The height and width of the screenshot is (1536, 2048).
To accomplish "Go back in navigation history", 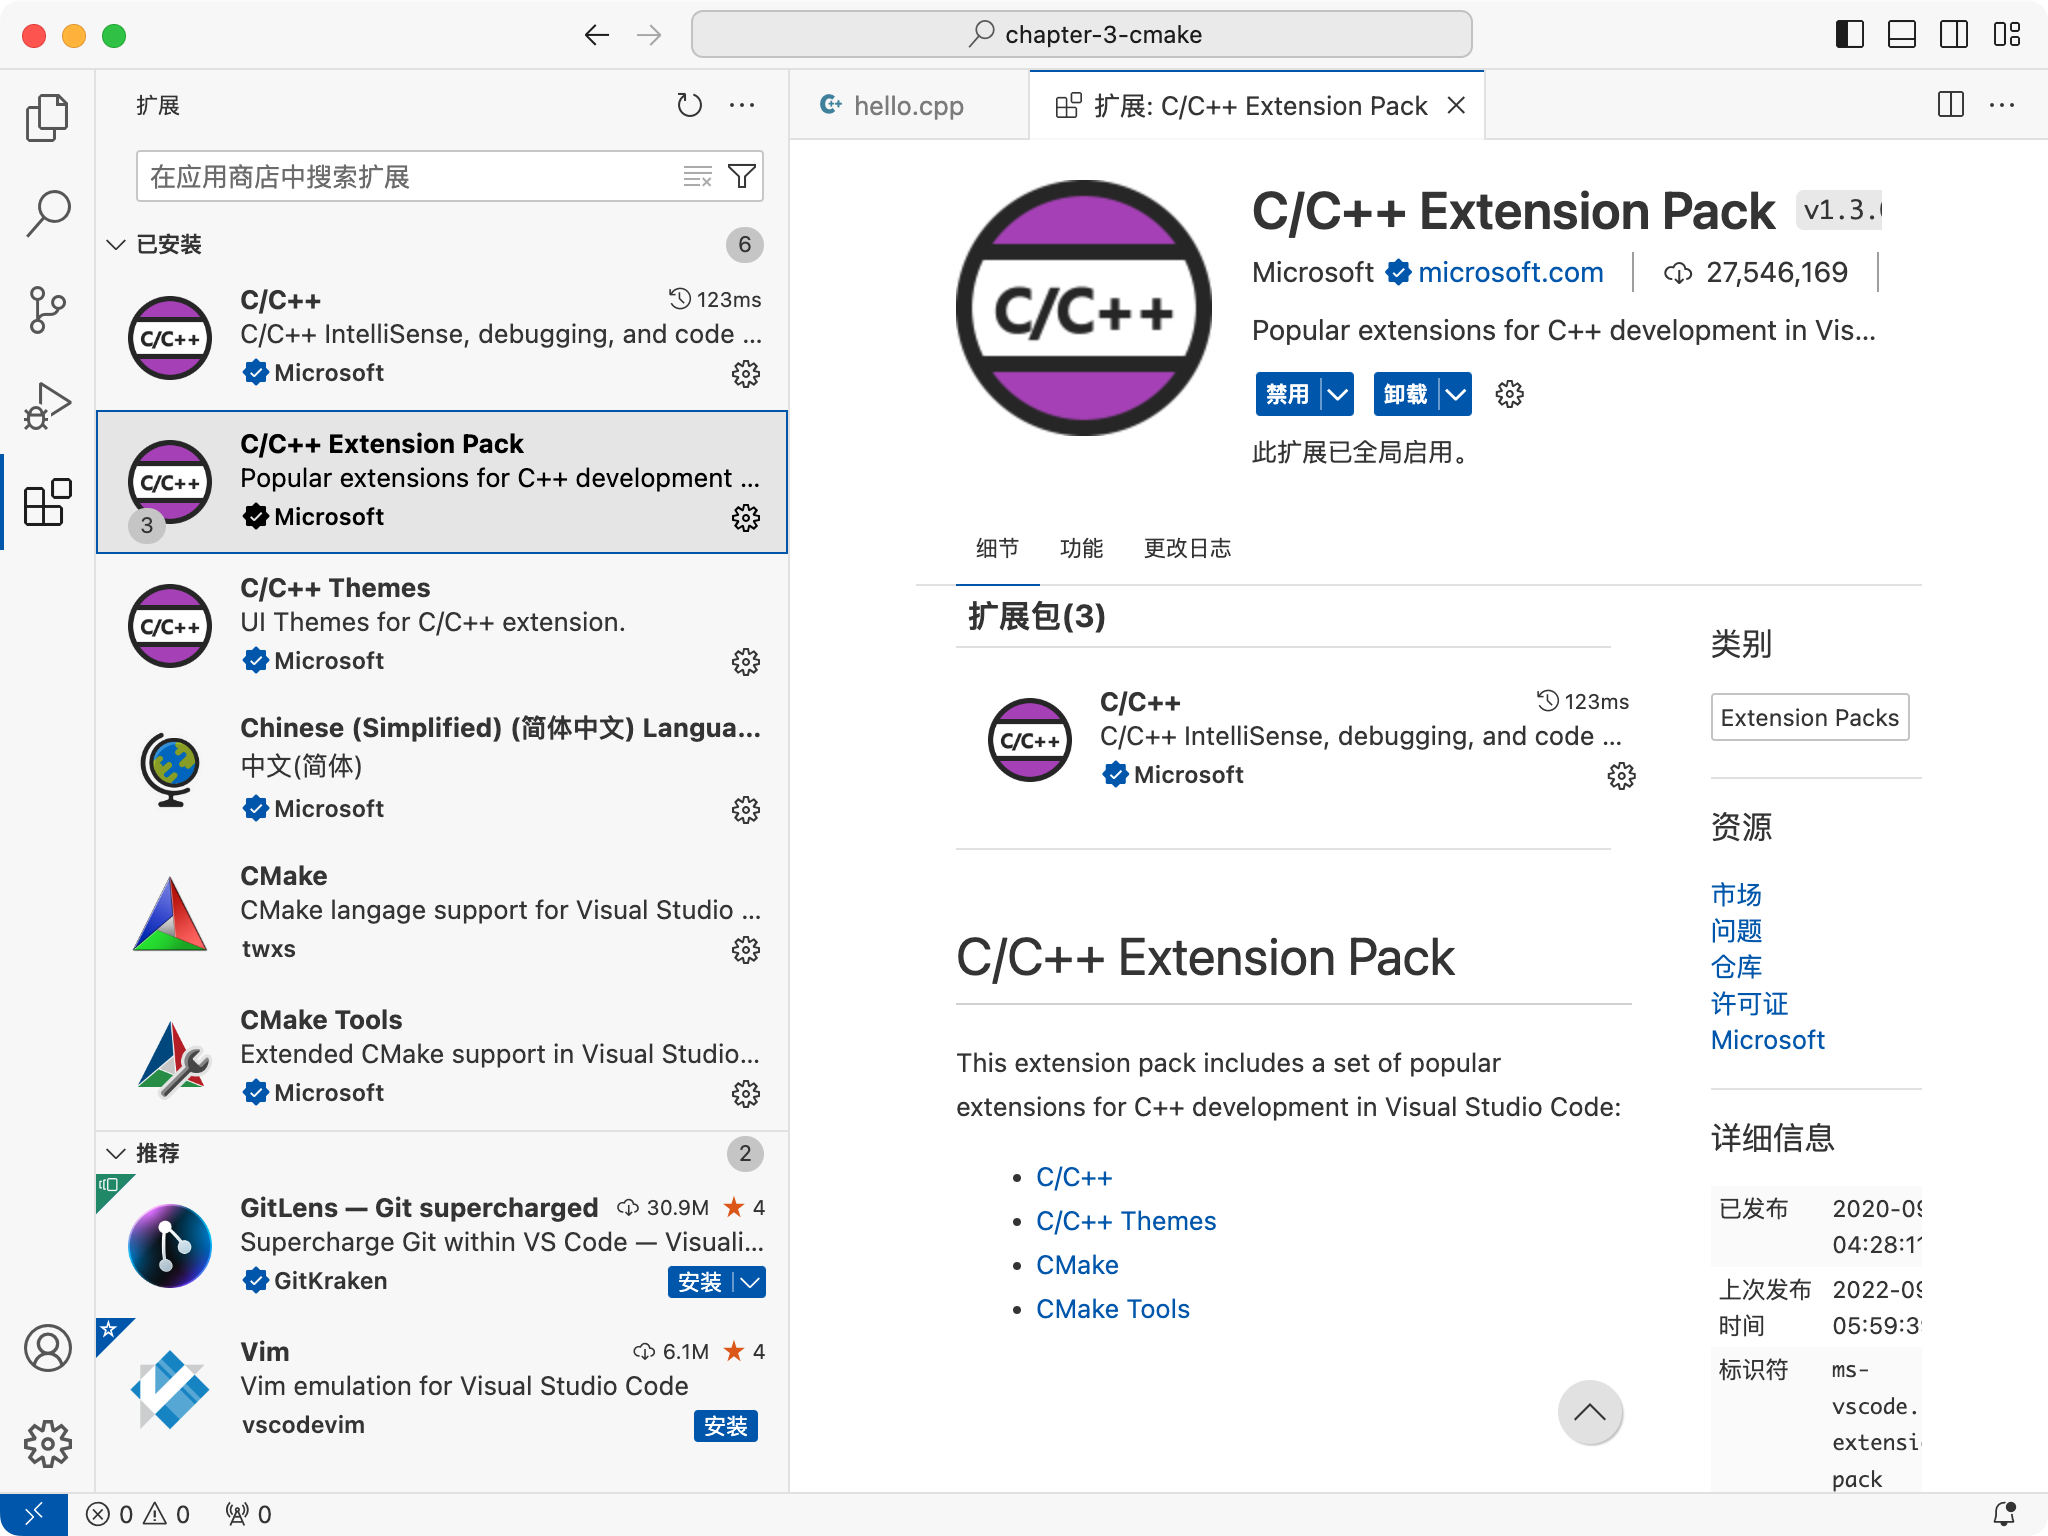I will 597,35.
